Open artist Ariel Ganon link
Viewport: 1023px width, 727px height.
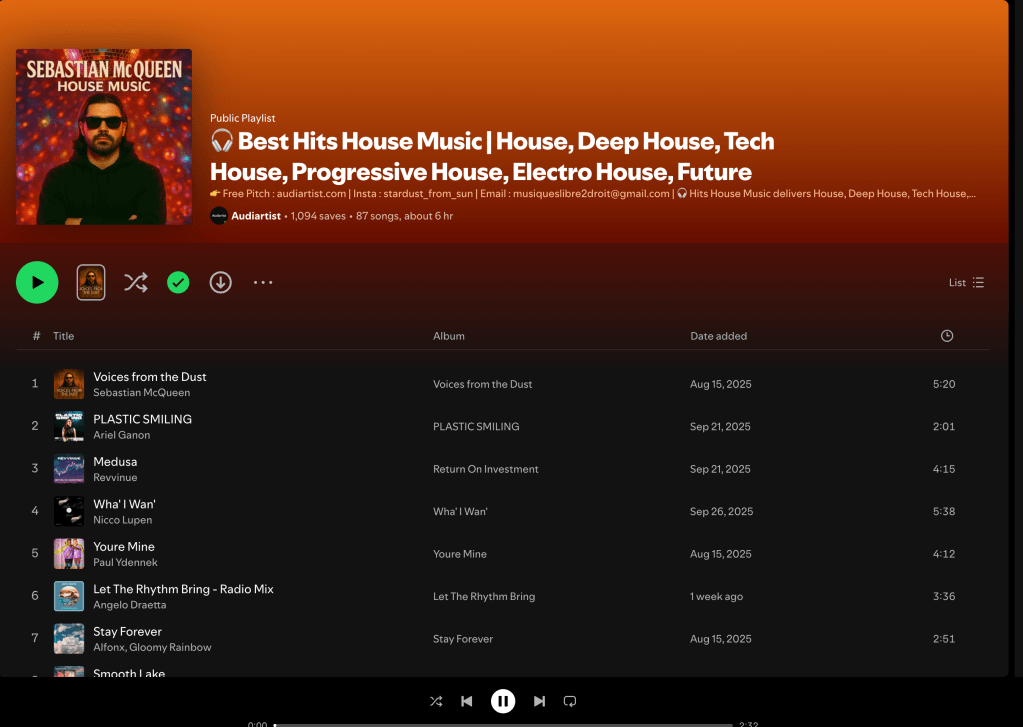pyautogui.click(x=121, y=435)
